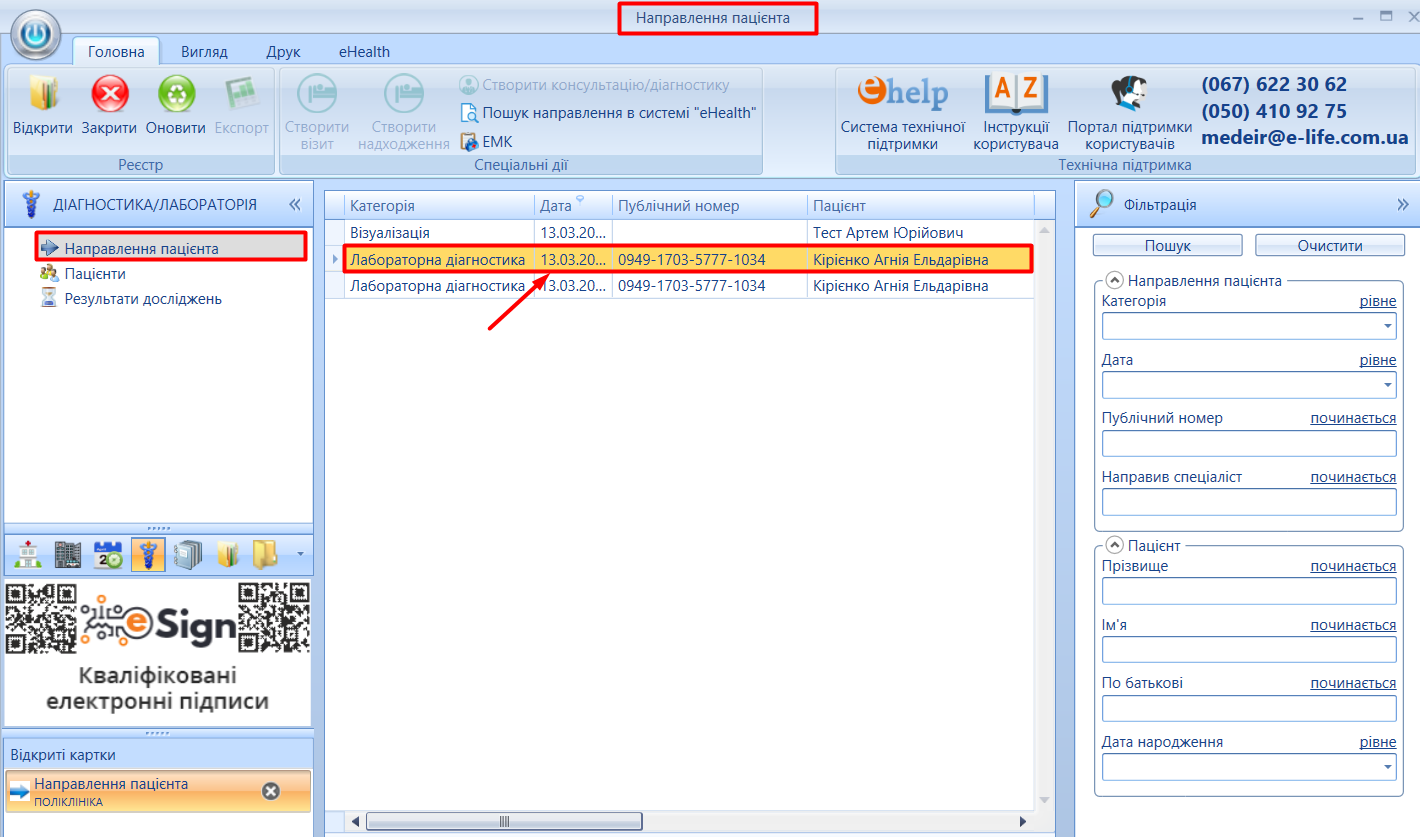The width and height of the screenshot is (1420, 837).
Task: Select the Візуалізація row for Тест Артем Юрійович
Action: [x=689, y=233]
